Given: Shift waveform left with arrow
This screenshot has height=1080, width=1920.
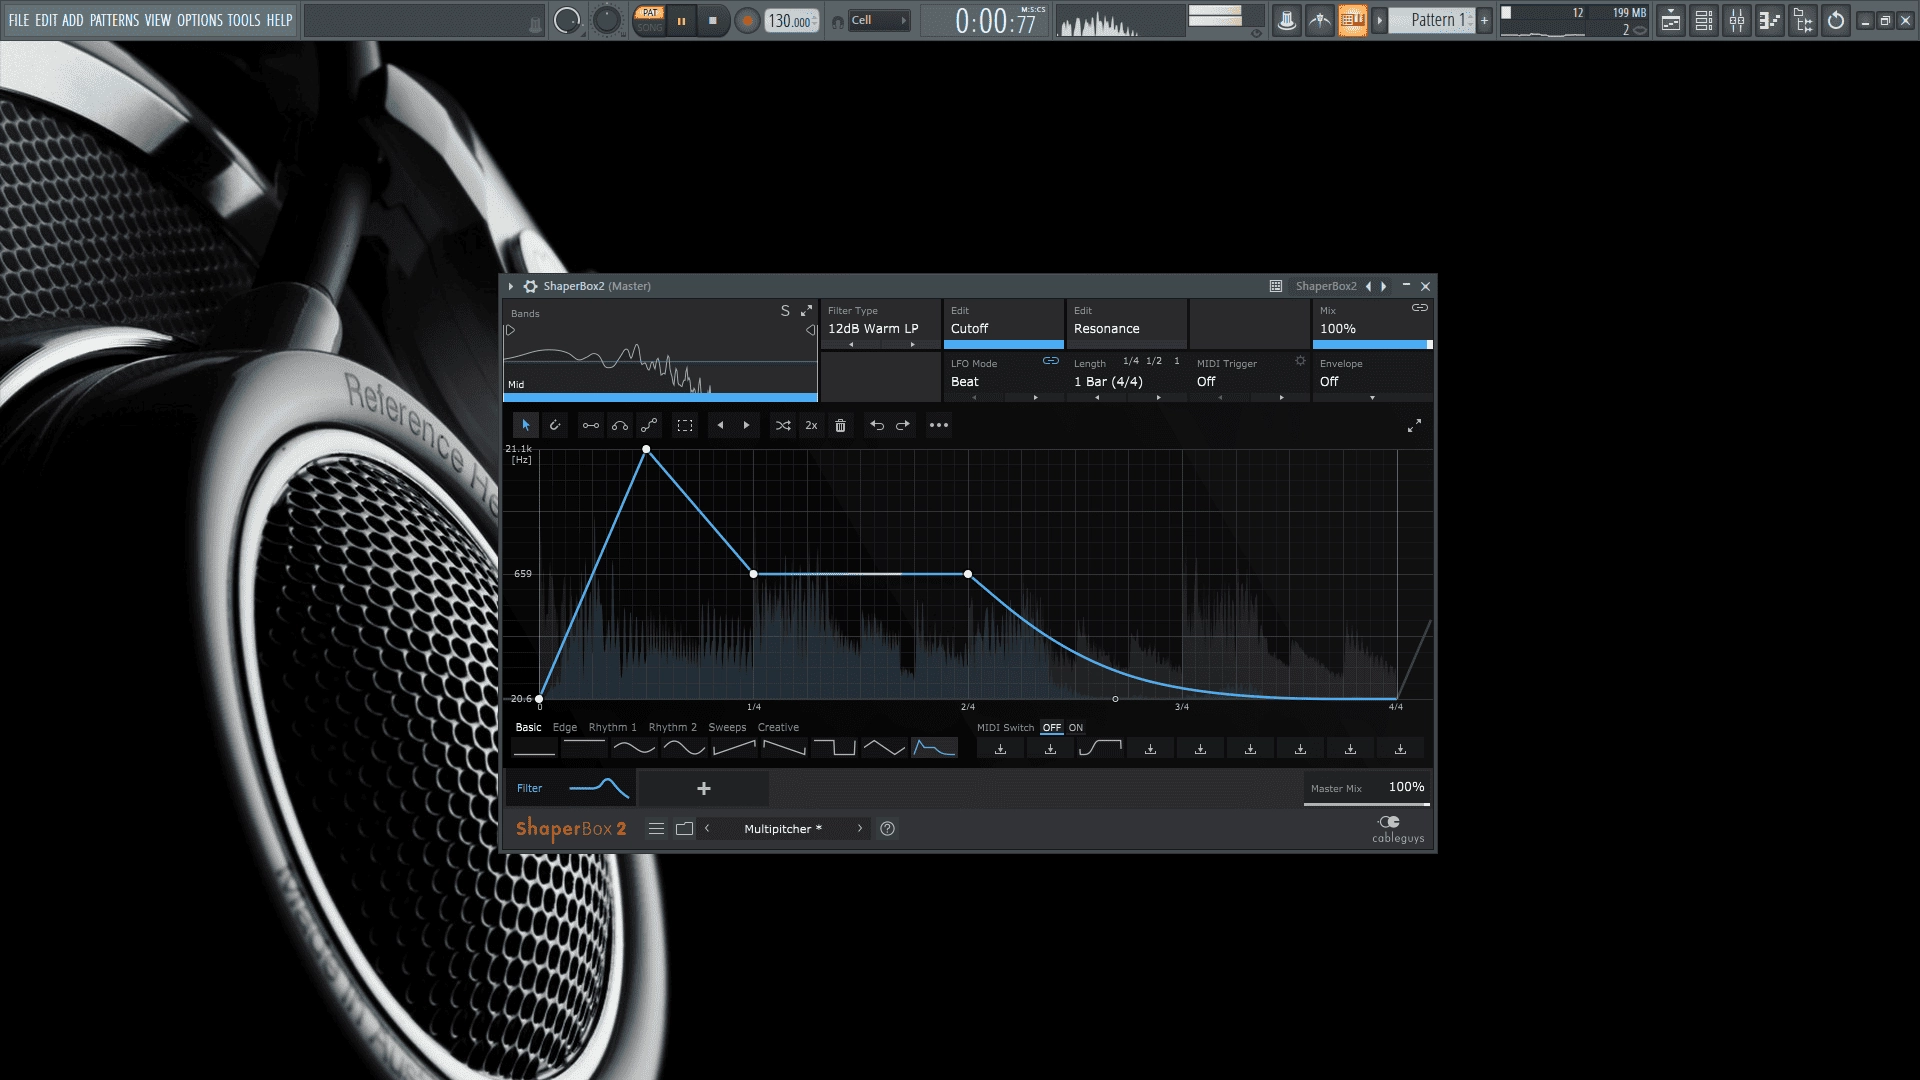Looking at the screenshot, I should 720,425.
